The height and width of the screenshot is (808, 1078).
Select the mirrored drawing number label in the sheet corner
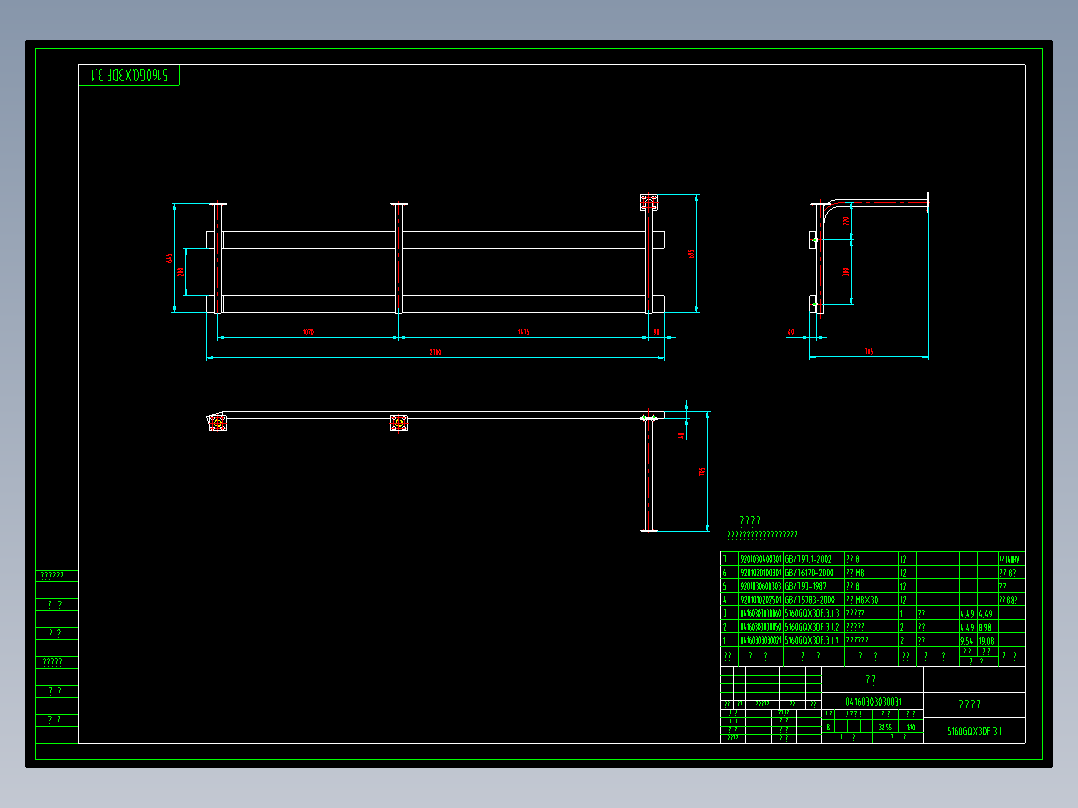[129, 75]
